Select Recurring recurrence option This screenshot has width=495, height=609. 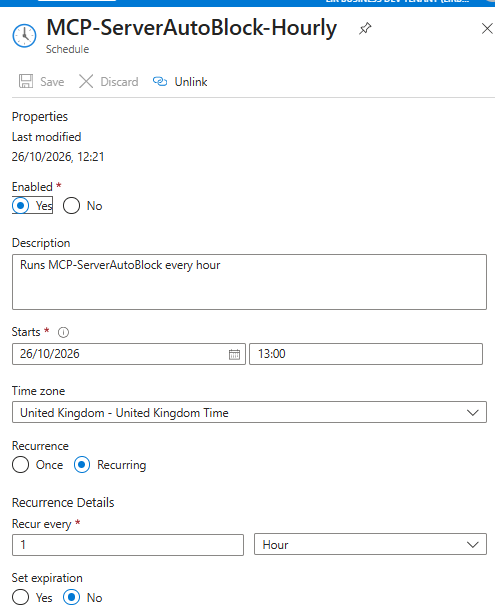(x=82, y=465)
